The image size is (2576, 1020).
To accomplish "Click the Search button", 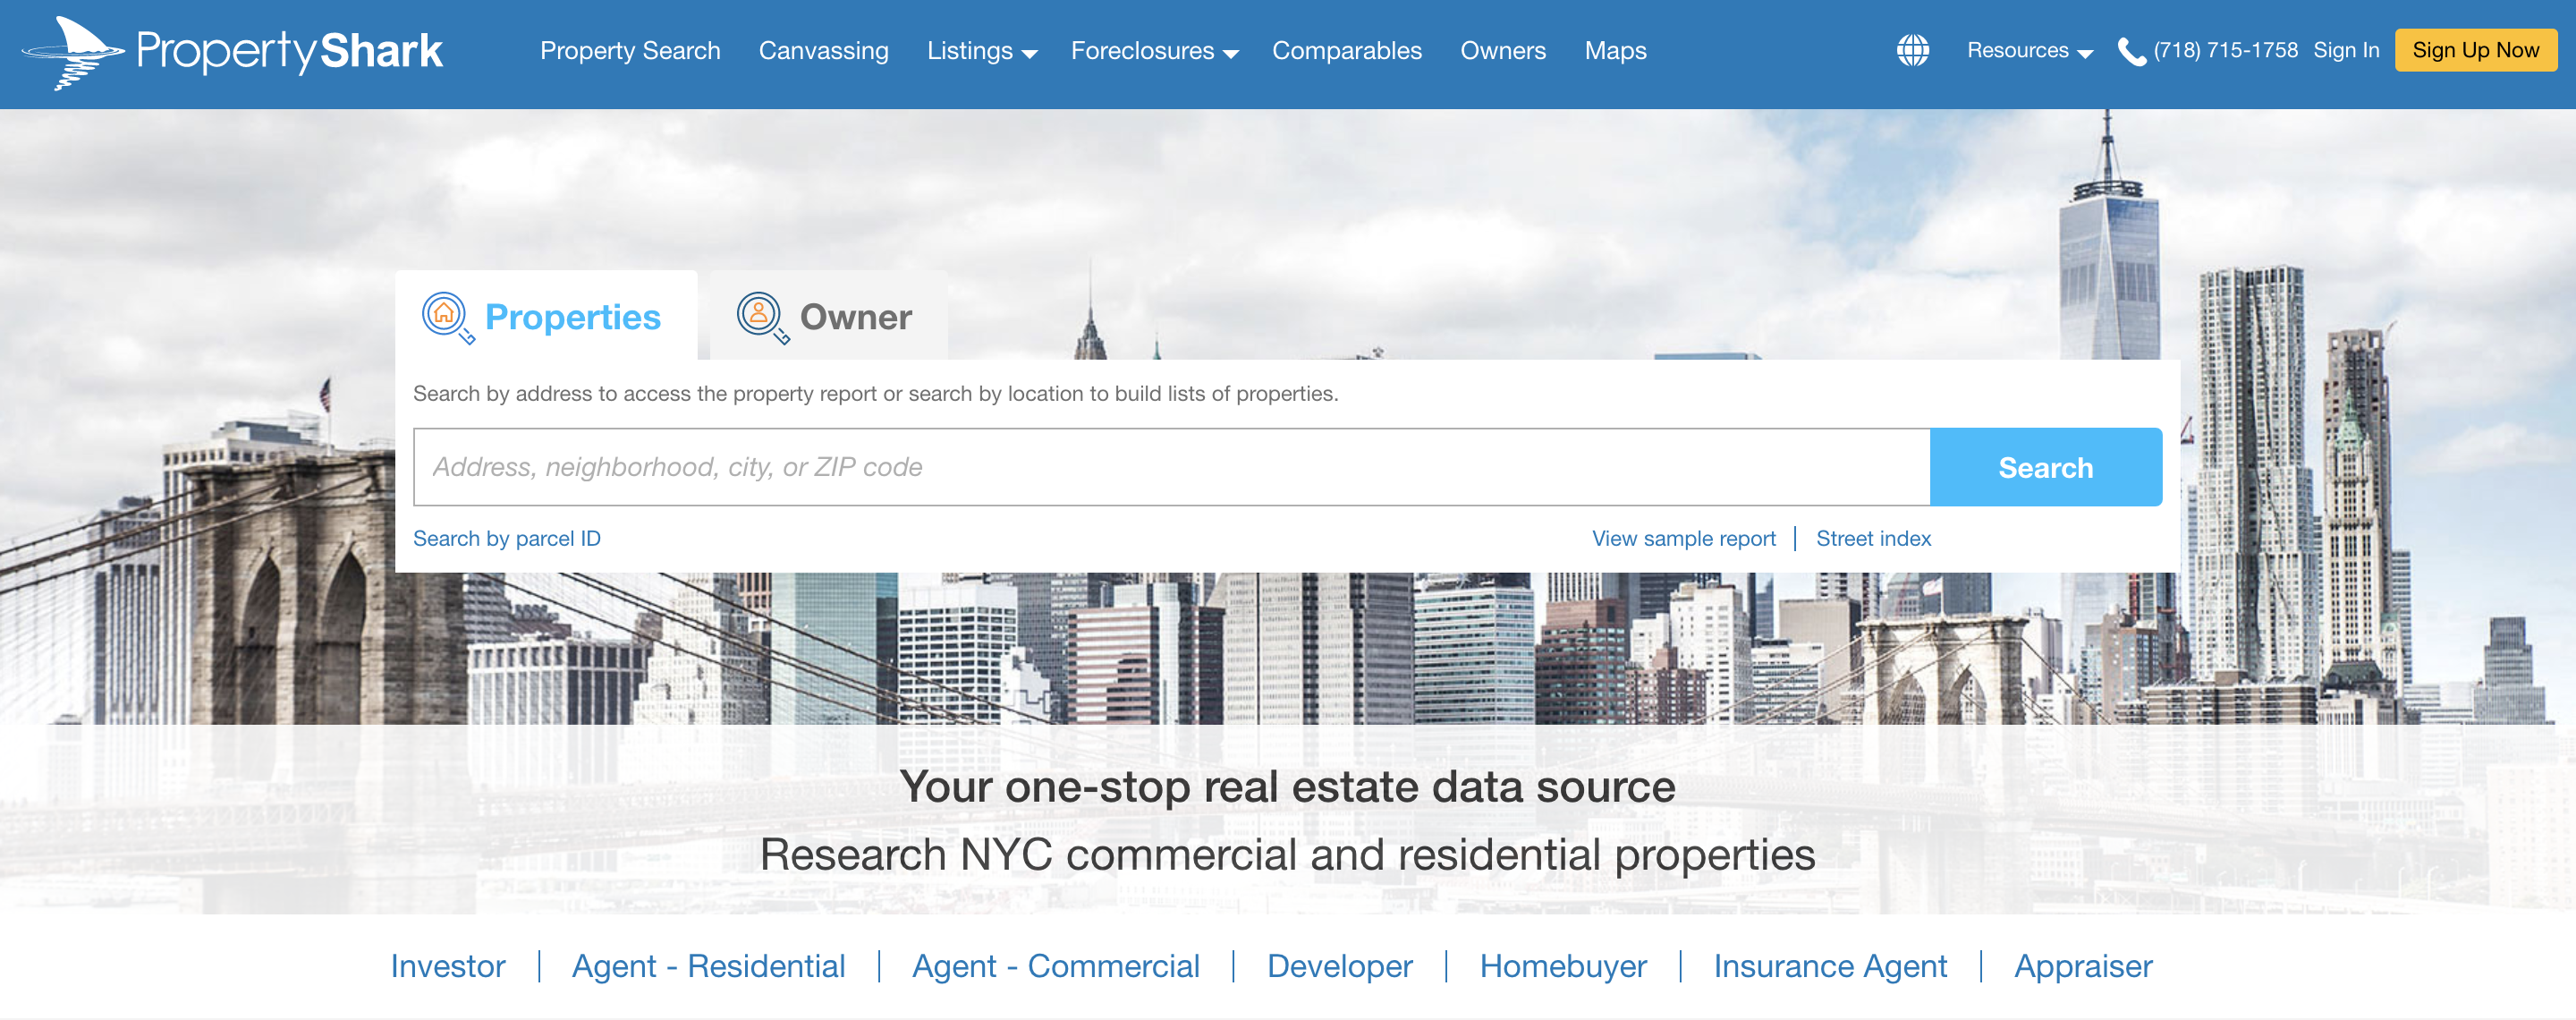I will pyautogui.click(x=2046, y=468).
